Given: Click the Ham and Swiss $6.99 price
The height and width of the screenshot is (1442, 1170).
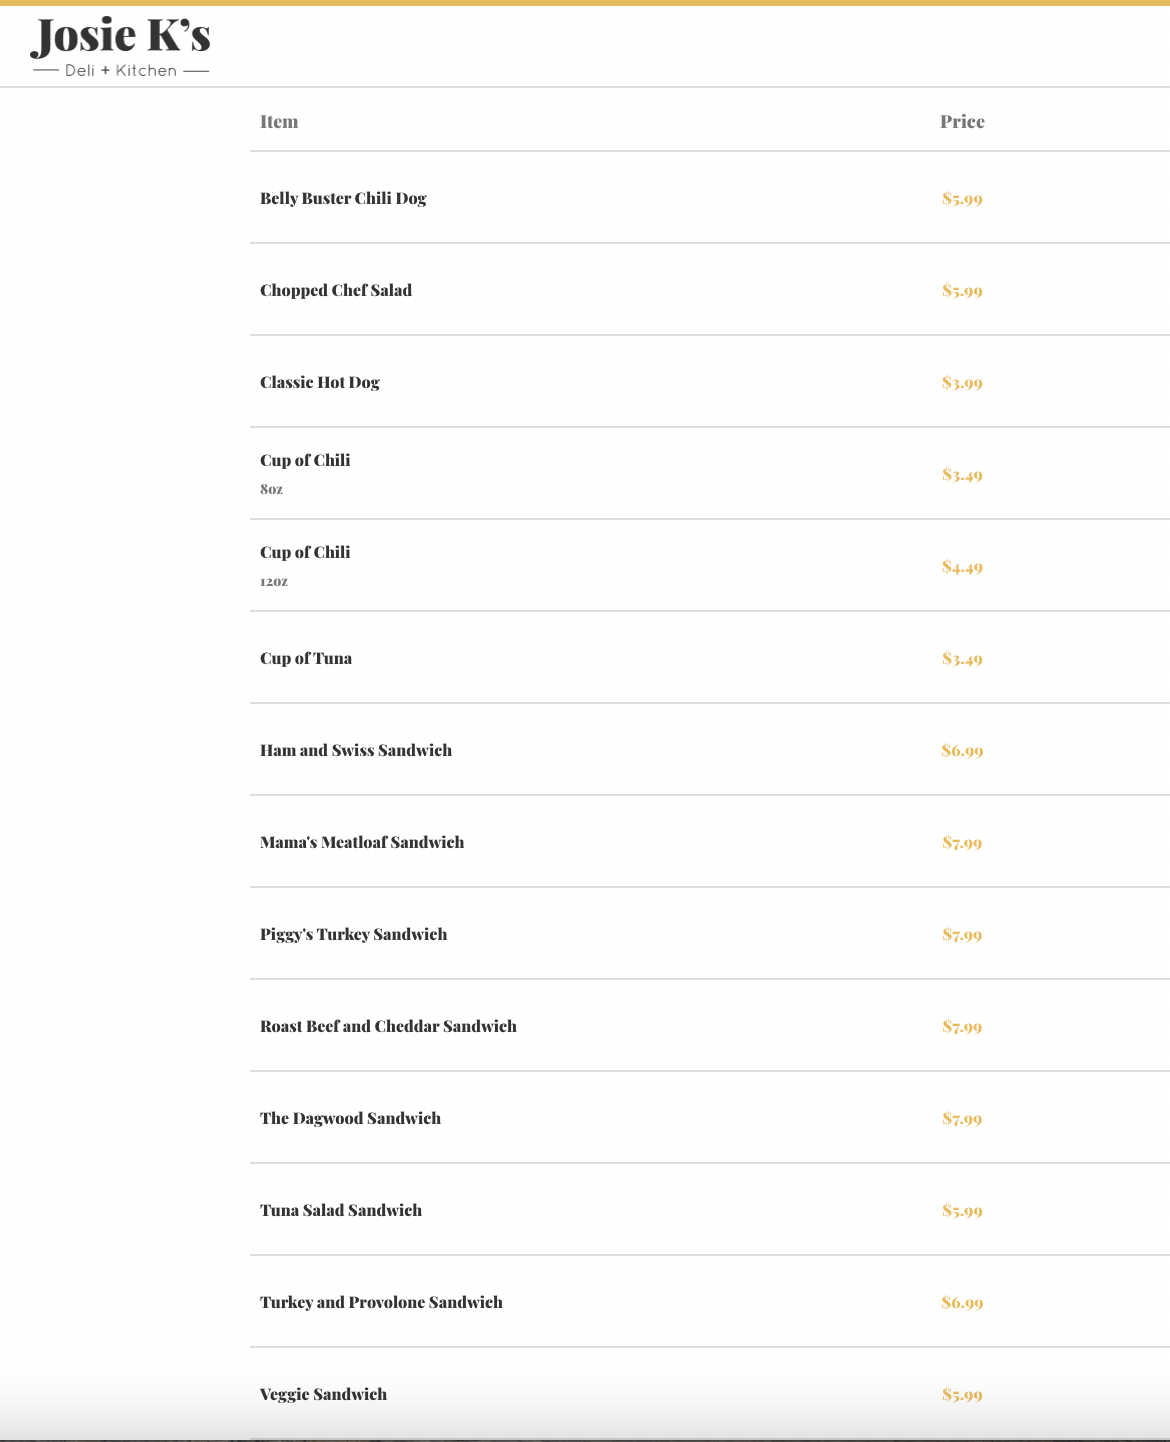Looking at the screenshot, I should 962,750.
